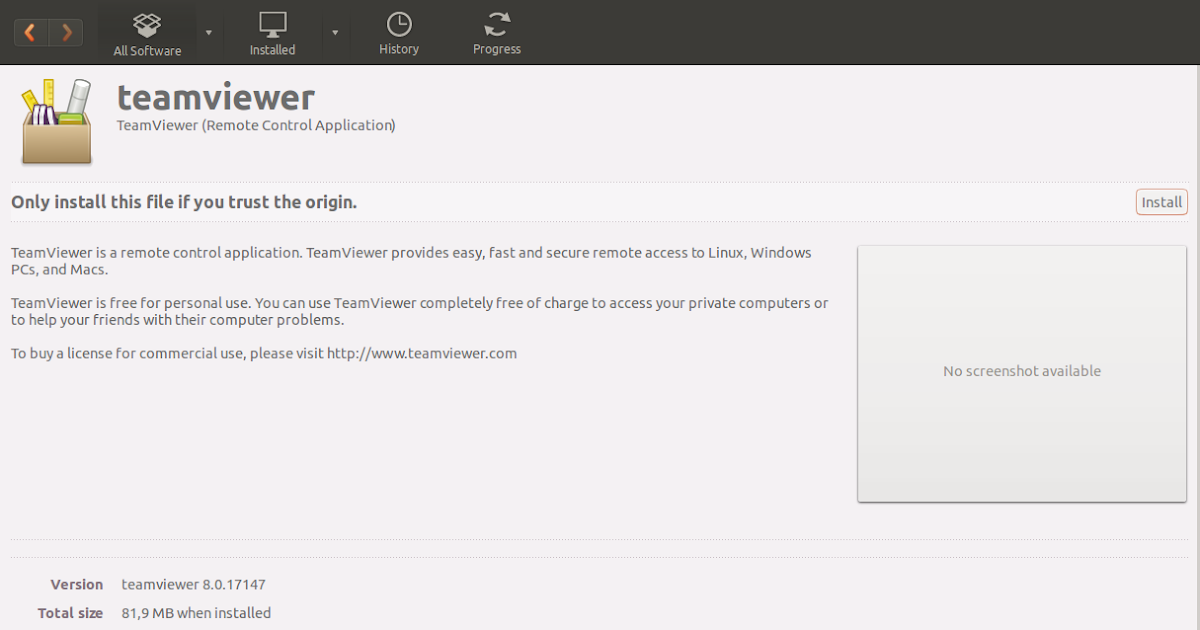
Task: Expand the All Software dropdown arrow
Action: tap(209, 32)
